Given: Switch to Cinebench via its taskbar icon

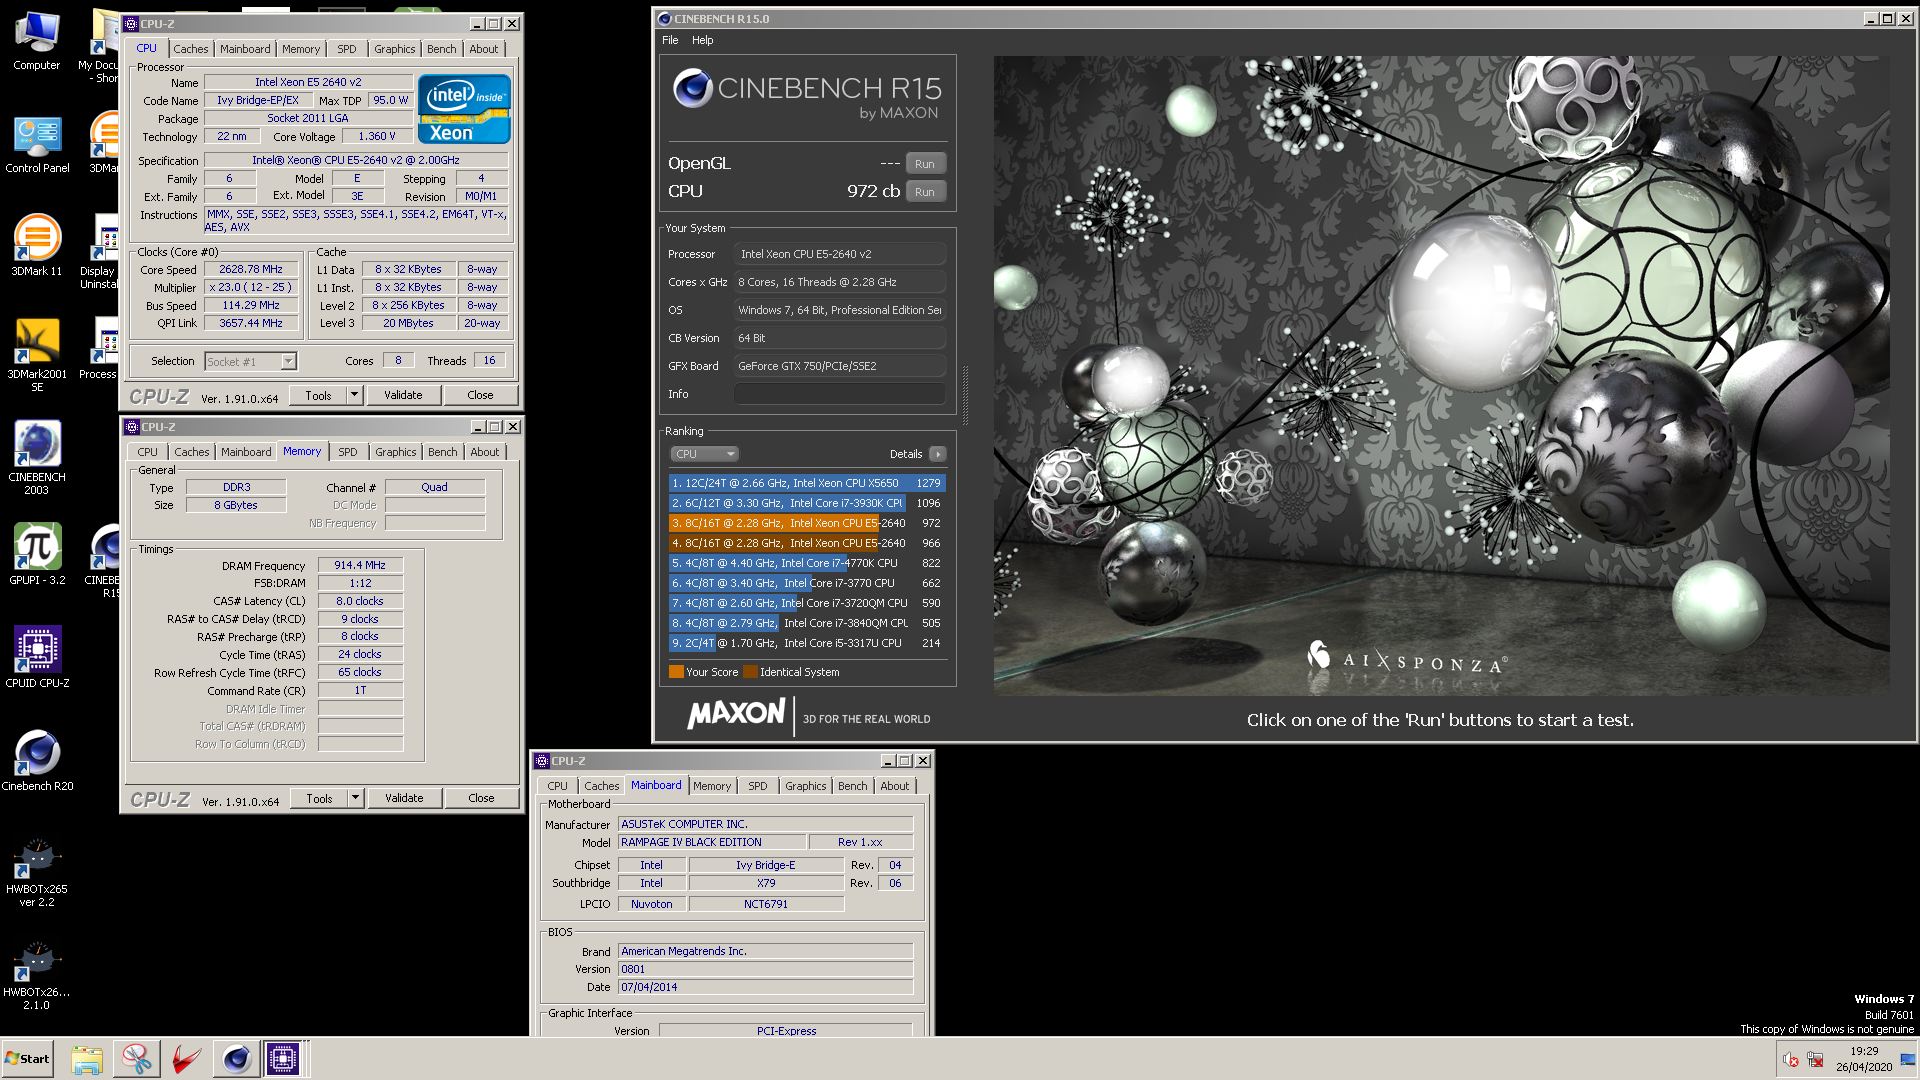Looking at the screenshot, I should (x=236, y=1059).
